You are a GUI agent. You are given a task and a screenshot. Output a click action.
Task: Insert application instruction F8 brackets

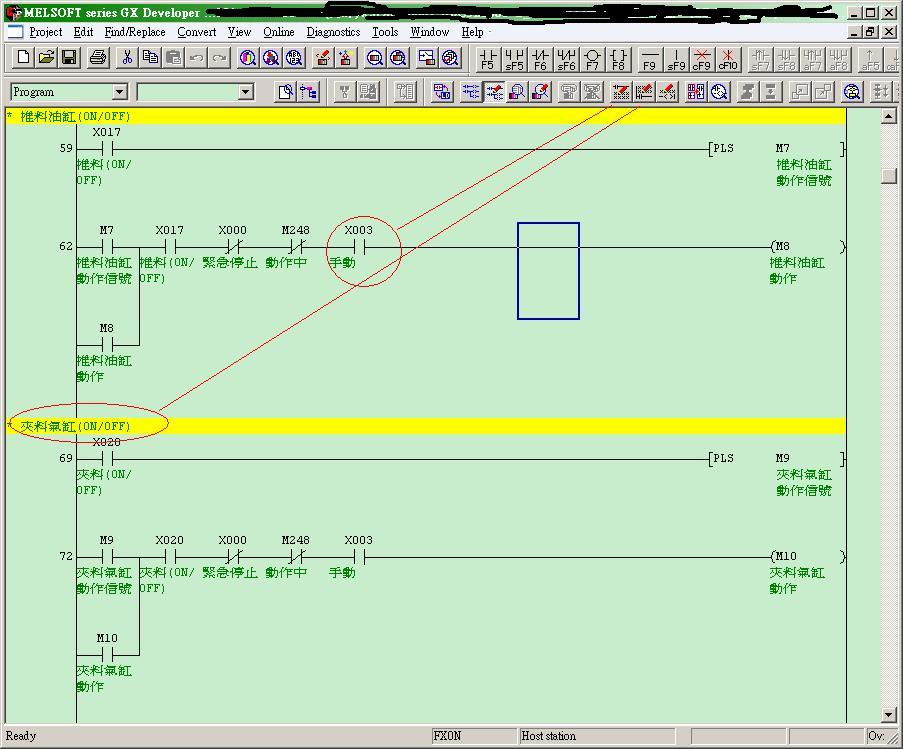point(618,59)
